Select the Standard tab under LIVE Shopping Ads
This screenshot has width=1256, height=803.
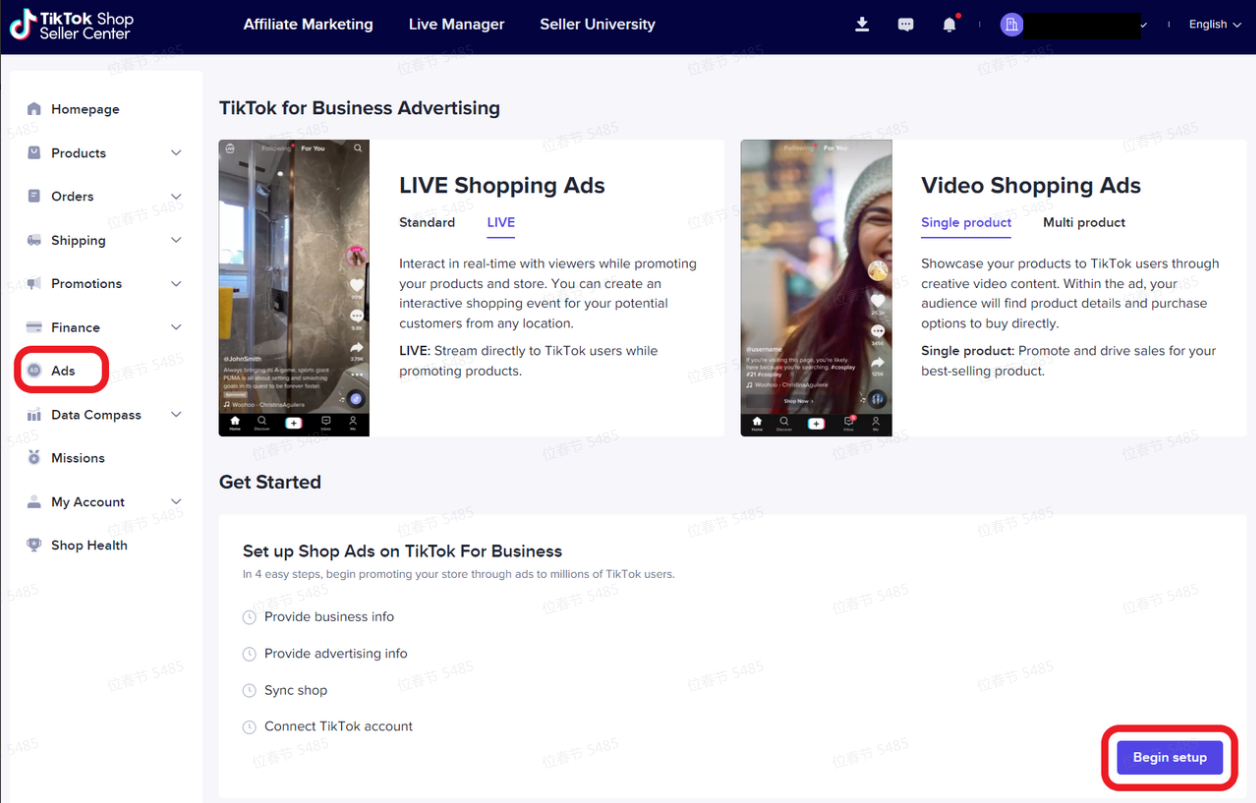(427, 222)
